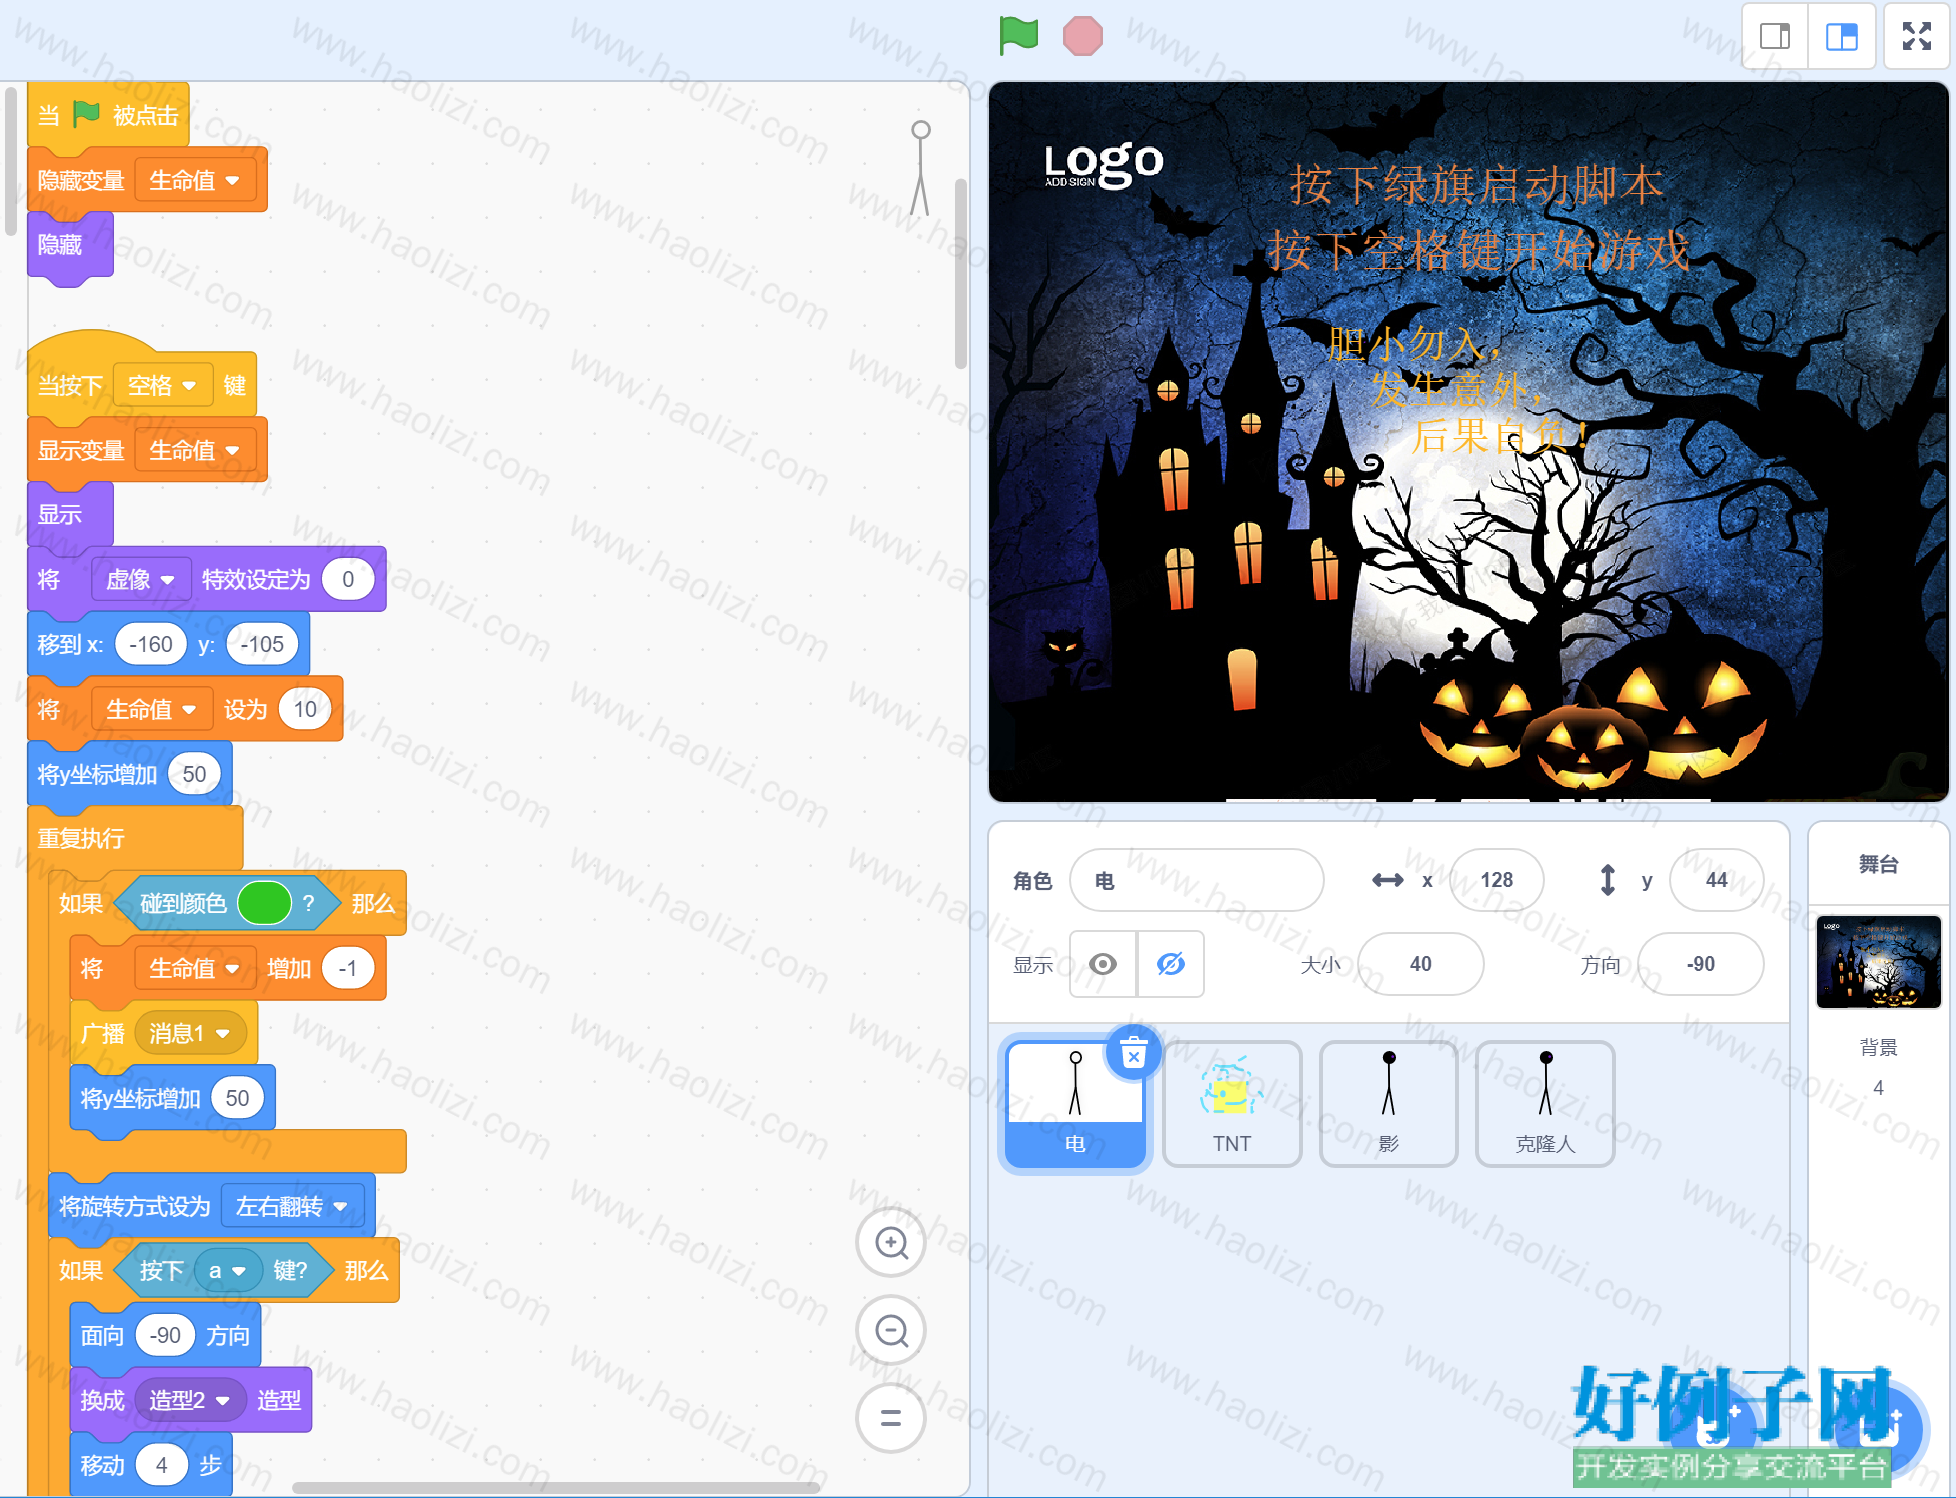The width and height of the screenshot is (1956, 1498).
Task: Delete the 电 sprite with trash icon
Action: (x=1134, y=1053)
